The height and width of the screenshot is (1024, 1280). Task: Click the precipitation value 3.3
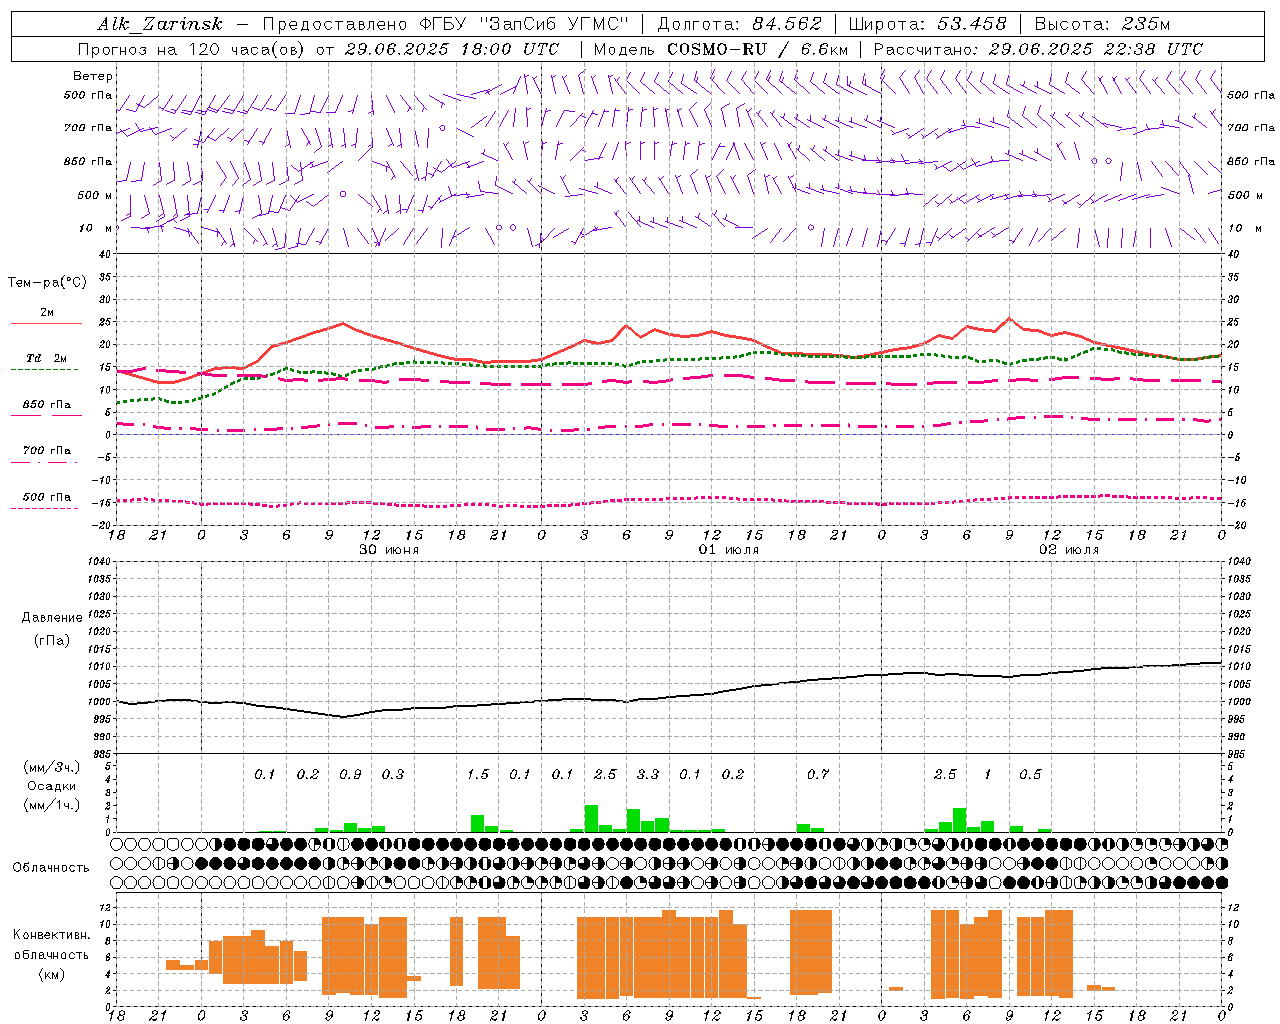(648, 775)
